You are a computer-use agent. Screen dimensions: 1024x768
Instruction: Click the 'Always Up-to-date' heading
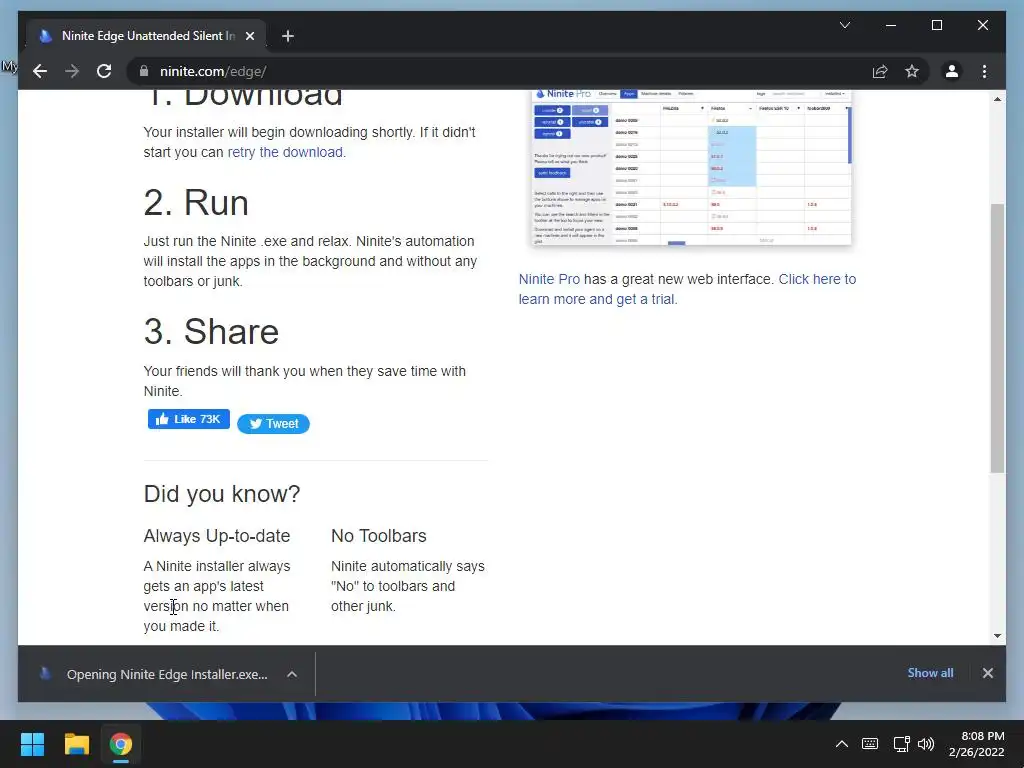216,536
